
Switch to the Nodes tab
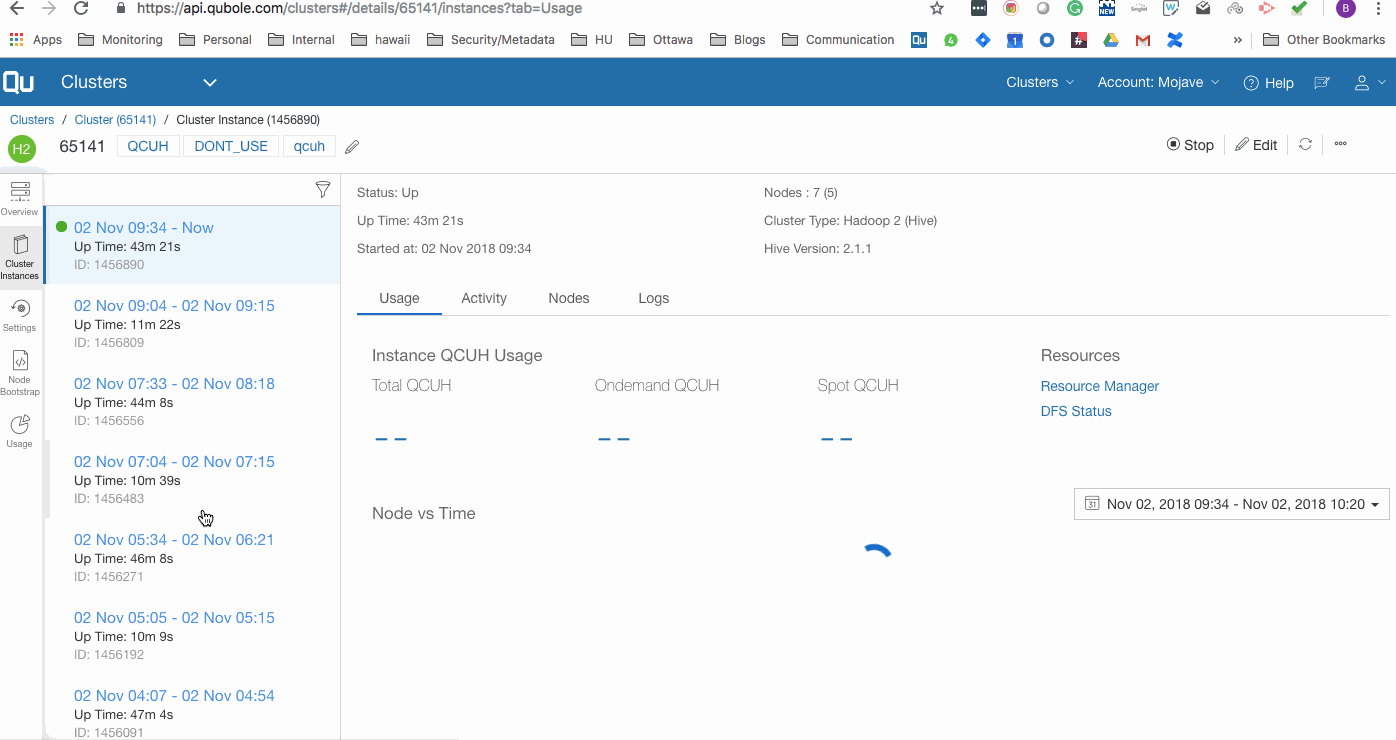[x=569, y=298]
